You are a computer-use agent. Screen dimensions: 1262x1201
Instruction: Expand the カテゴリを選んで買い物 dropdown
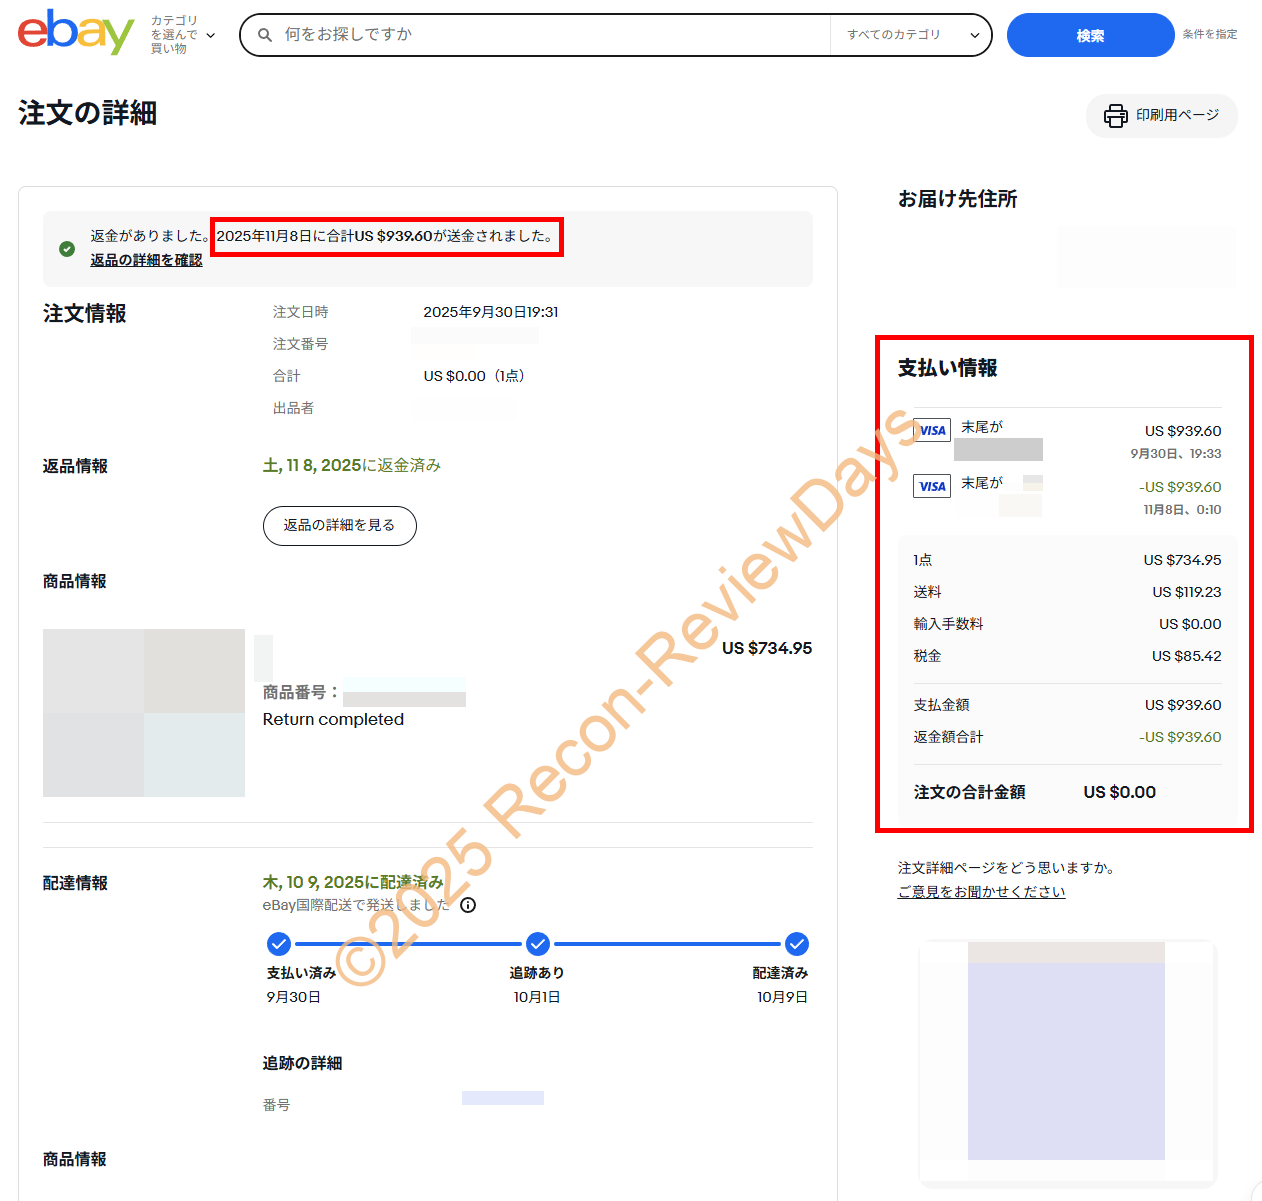[183, 35]
